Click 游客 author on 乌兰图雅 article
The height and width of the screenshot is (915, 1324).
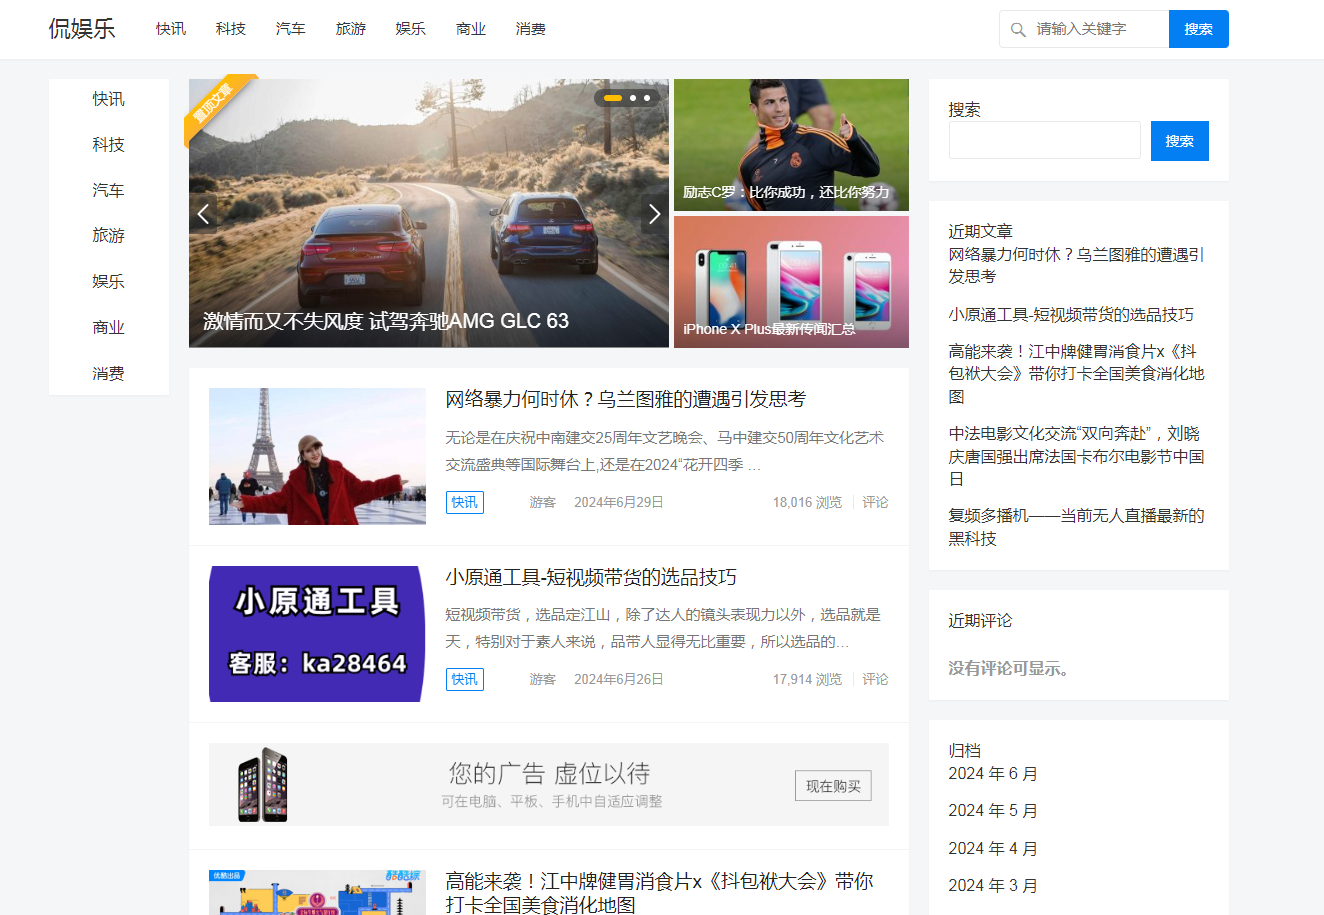pos(543,502)
